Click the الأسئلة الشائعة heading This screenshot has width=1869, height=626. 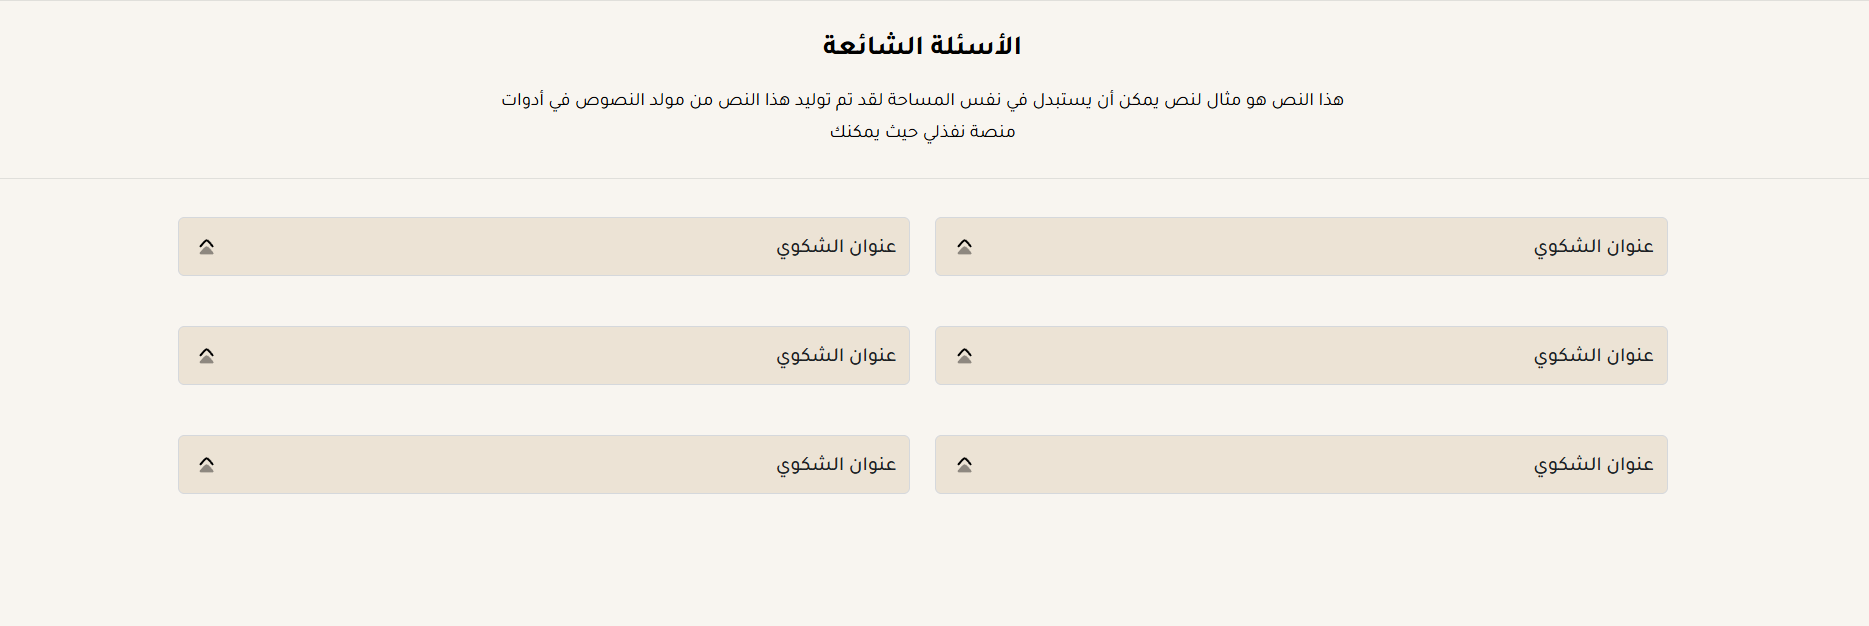point(922,46)
